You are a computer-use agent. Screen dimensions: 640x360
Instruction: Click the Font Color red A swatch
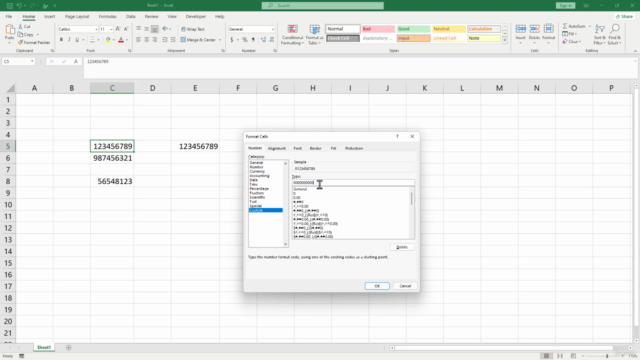click(x=121, y=40)
